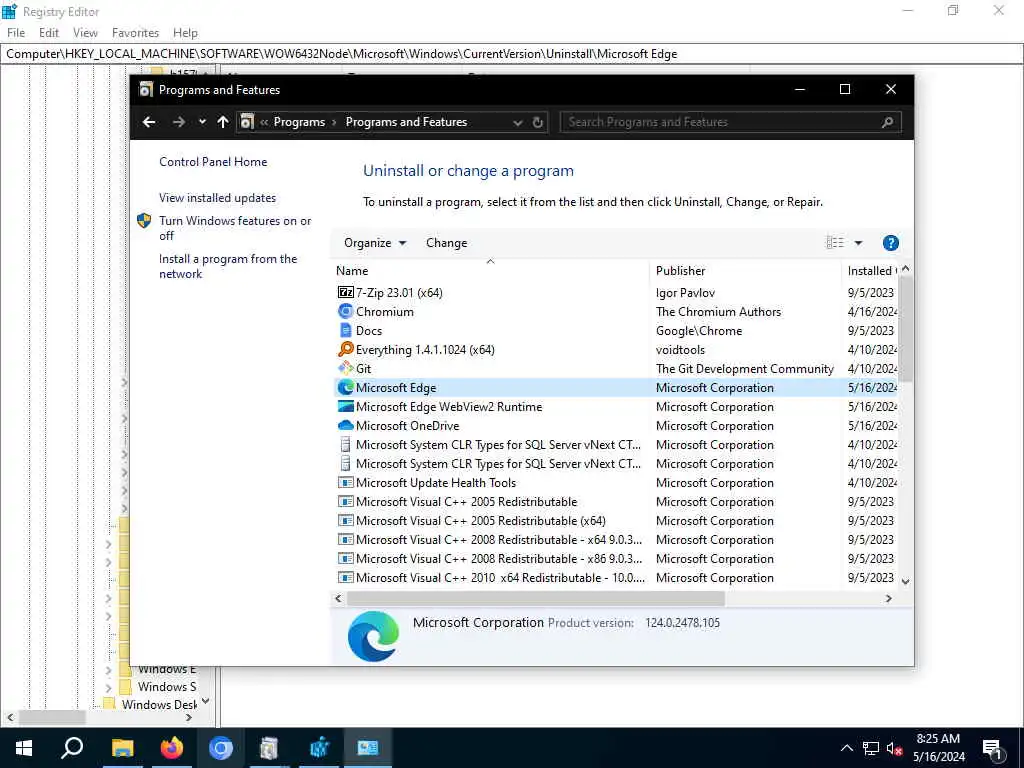Open the Windows Start menu
Viewport: 1024px width, 768px height.
pyautogui.click(x=24, y=748)
